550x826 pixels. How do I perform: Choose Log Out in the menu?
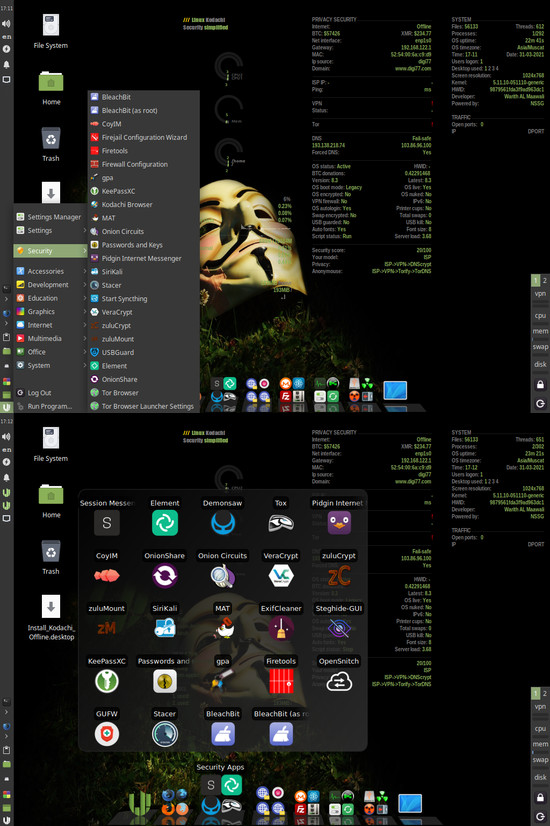pos(51,392)
